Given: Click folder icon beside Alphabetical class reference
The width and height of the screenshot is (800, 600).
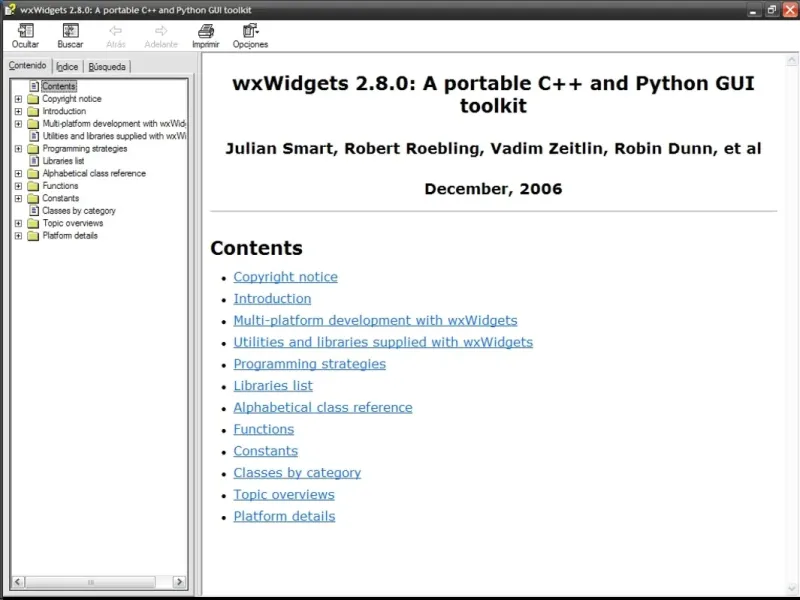Looking at the screenshot, I should pos(33,174).
